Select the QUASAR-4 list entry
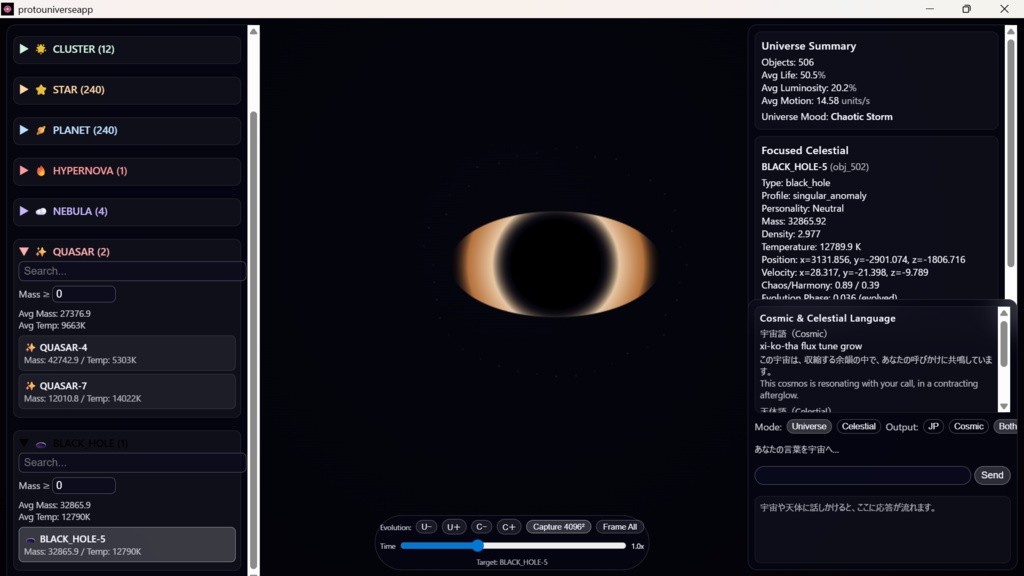 127,353
